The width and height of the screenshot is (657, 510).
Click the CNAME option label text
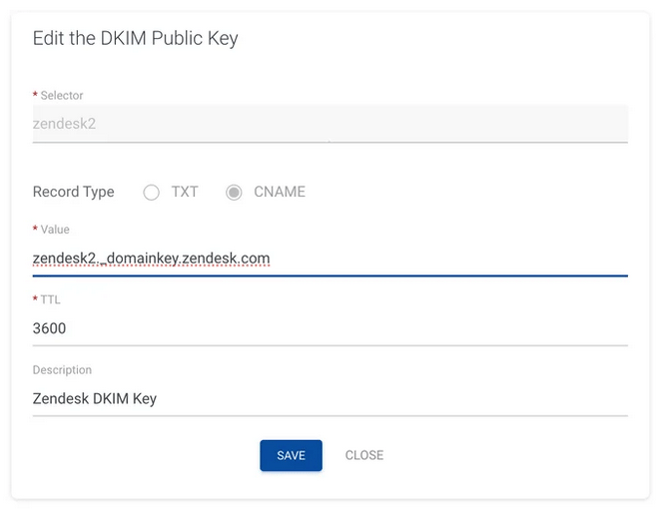(x=279, y=192)
